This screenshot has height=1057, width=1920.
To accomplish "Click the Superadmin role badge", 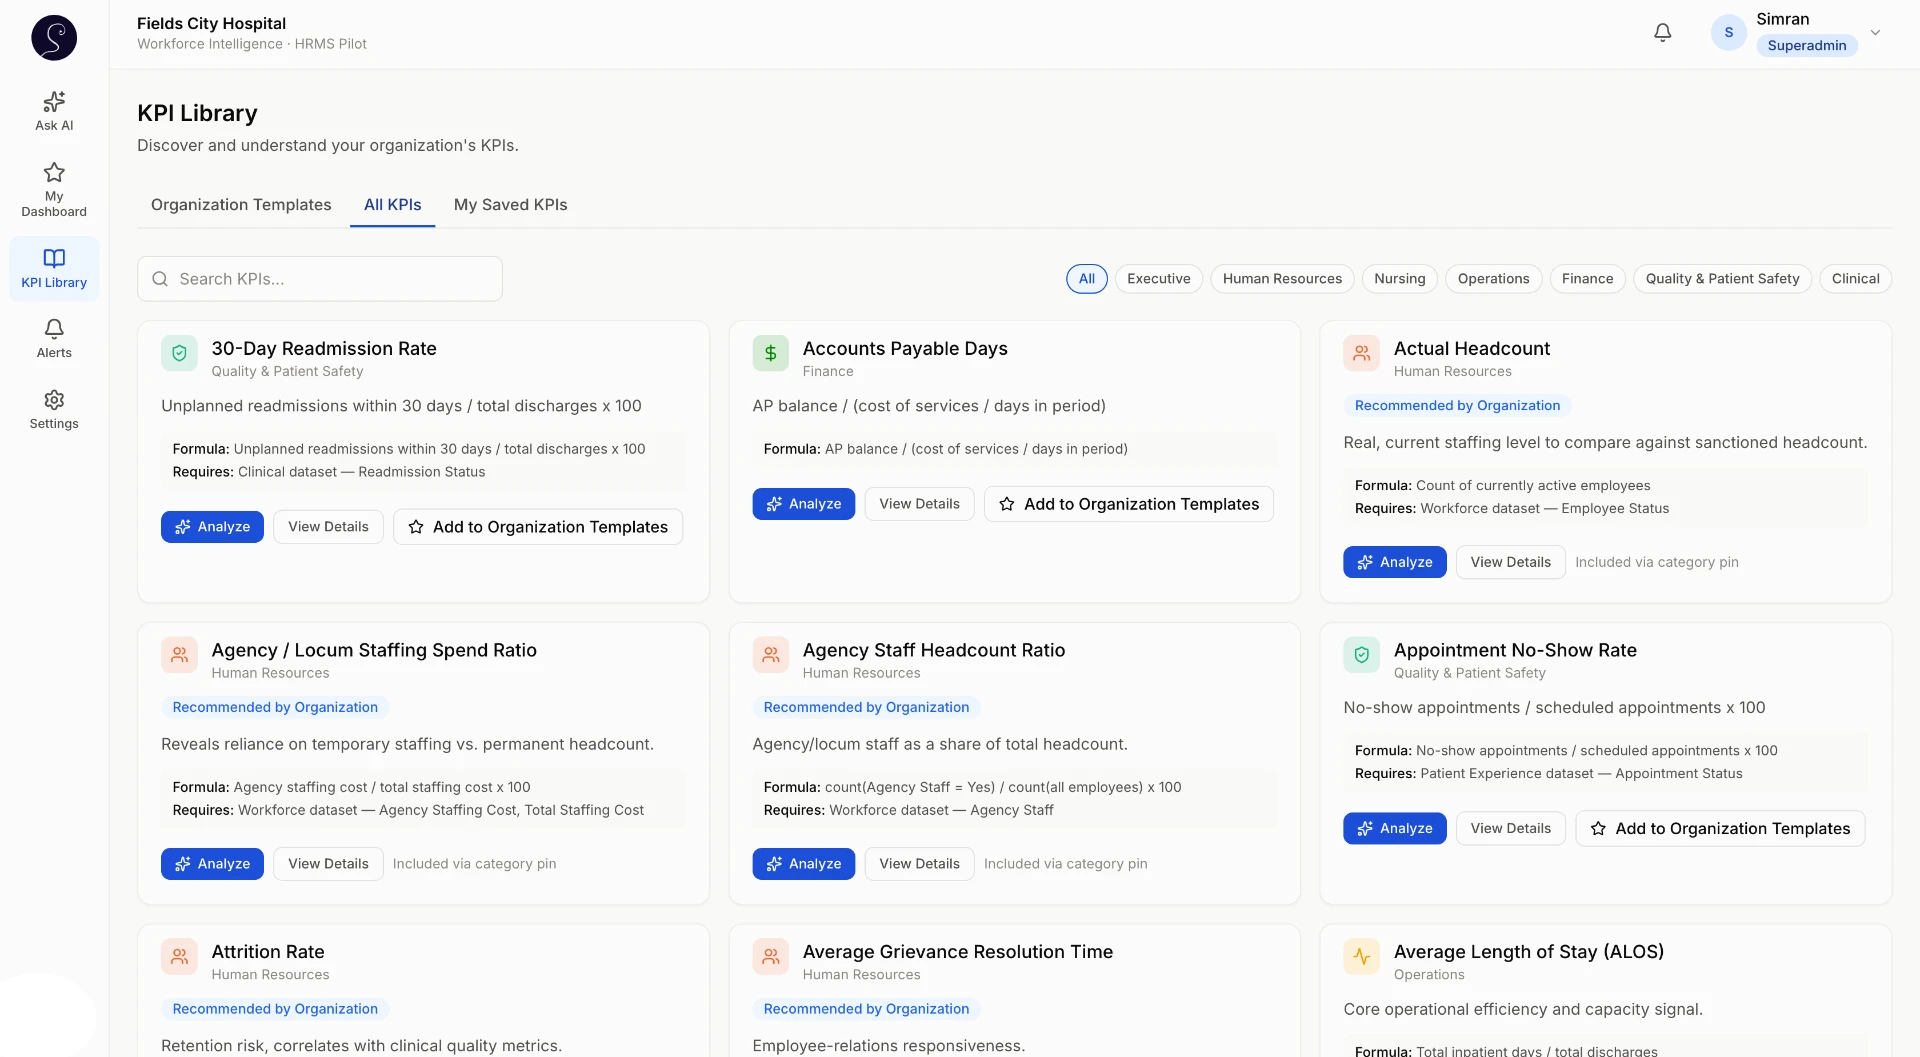I will click(x=1806, y=45).
